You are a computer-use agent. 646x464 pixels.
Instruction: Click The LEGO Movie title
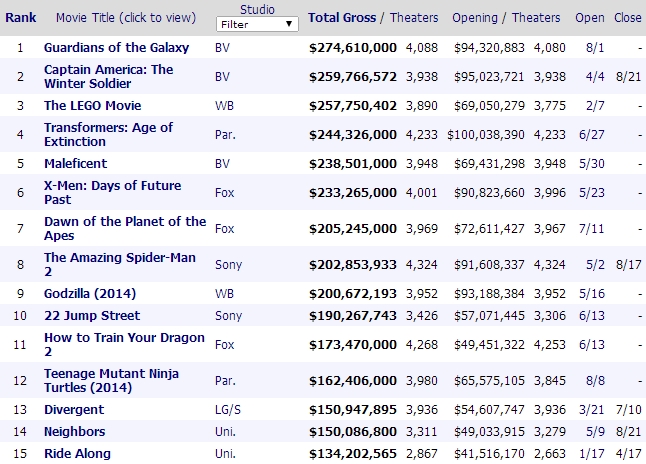(x=92, y=105)
